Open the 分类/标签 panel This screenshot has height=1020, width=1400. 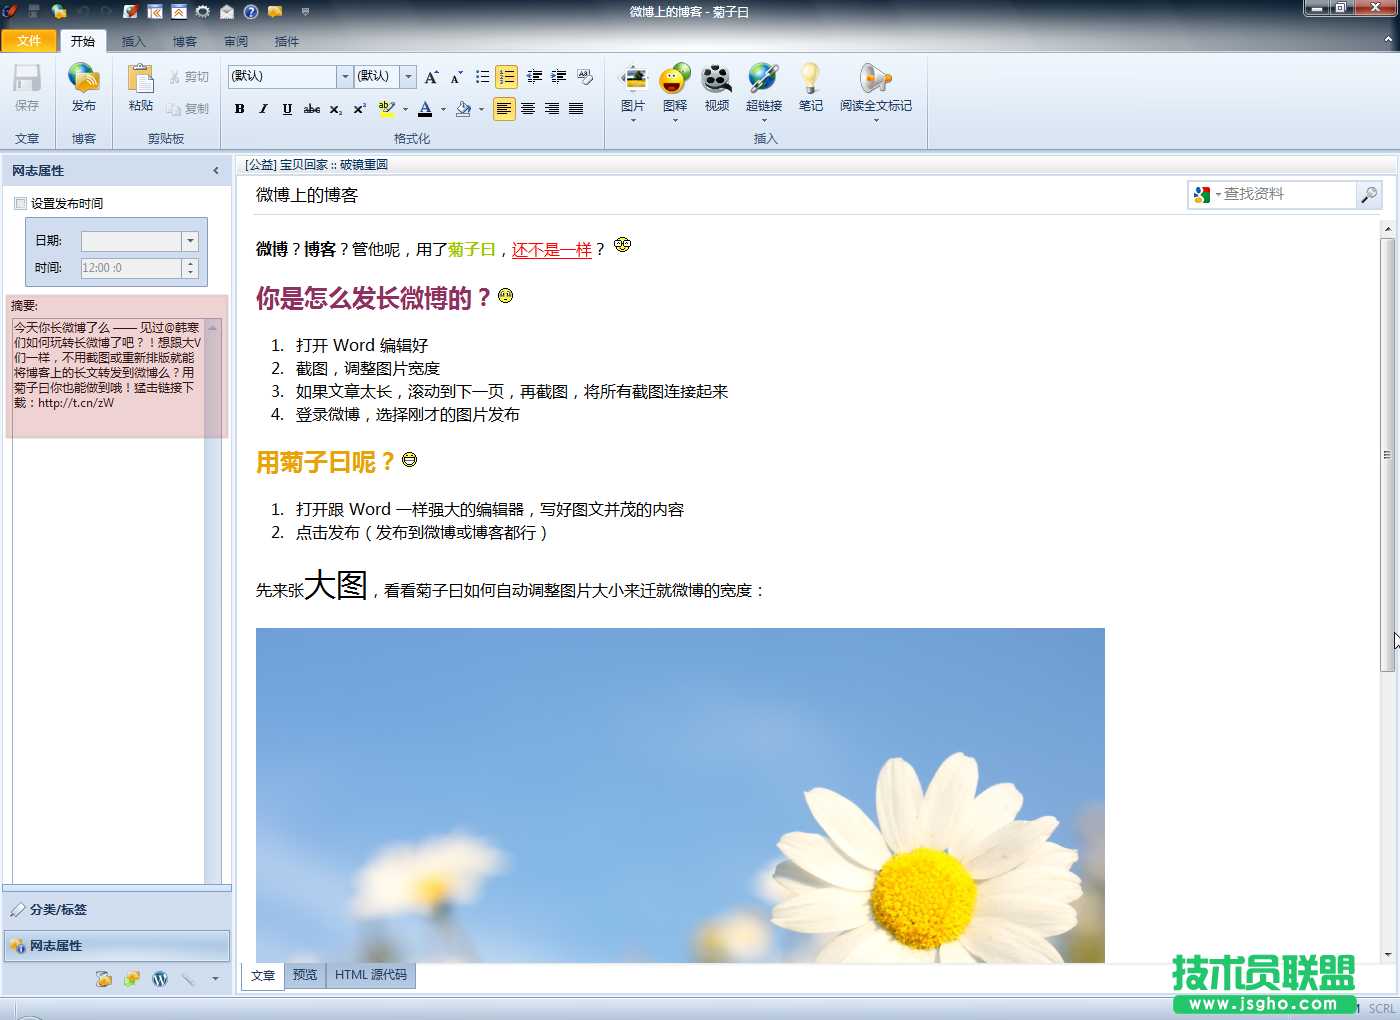point(58,910)
